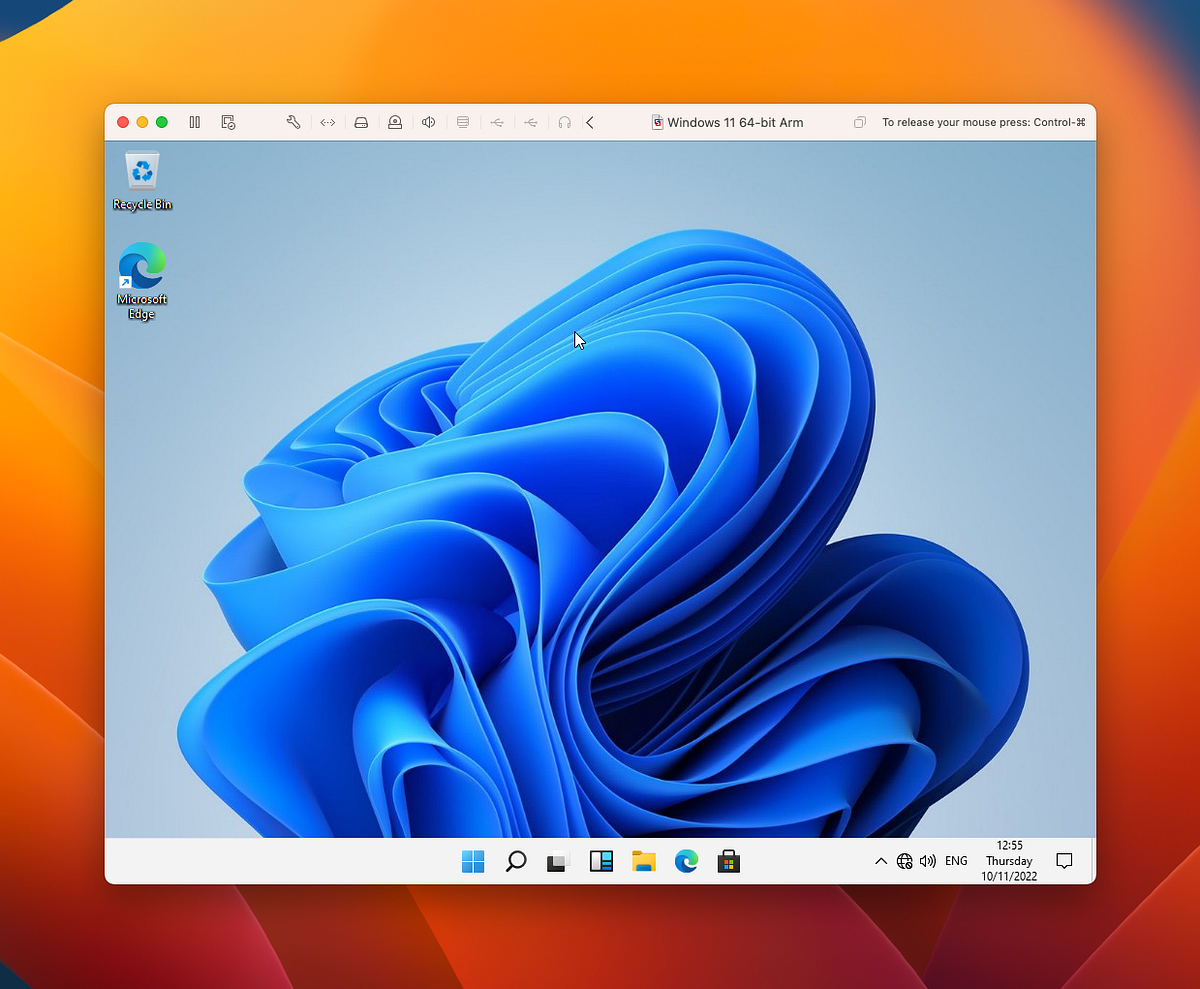Select the Search icon on the taskbar
The width and height of the screenshot is (1200, 989).
click(515, 861)
